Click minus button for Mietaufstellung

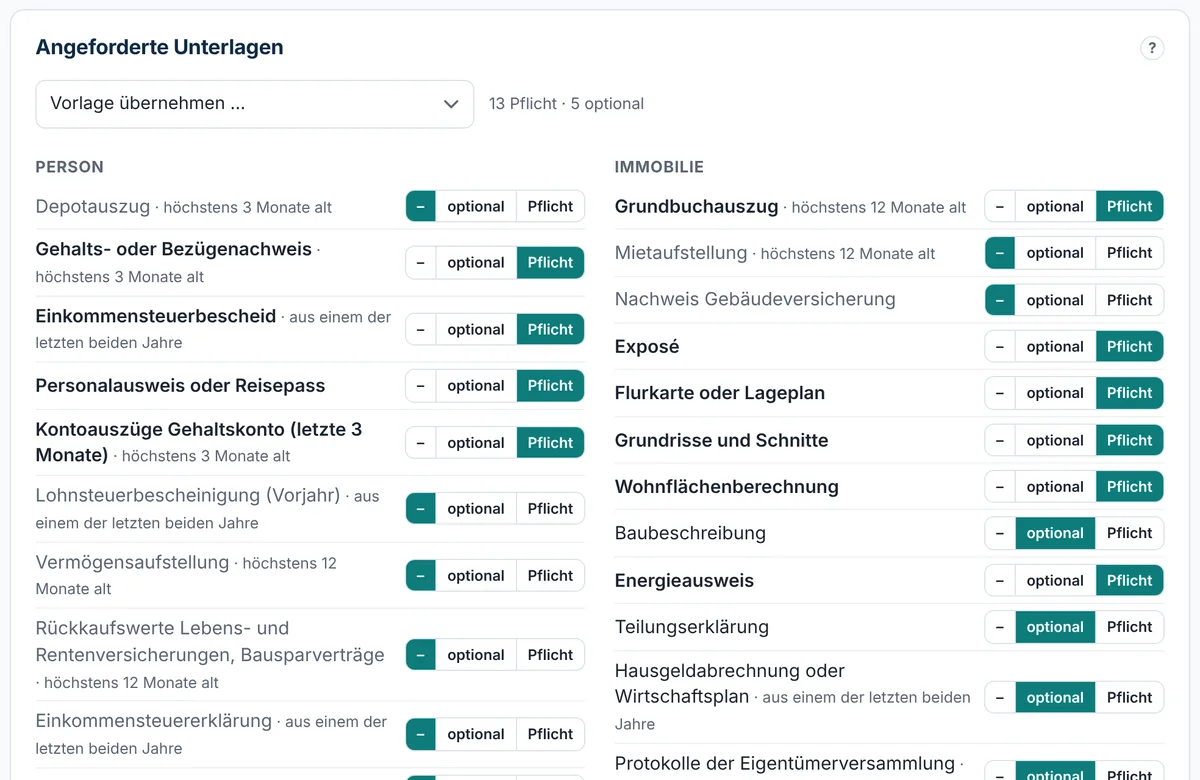(1000, 253)
